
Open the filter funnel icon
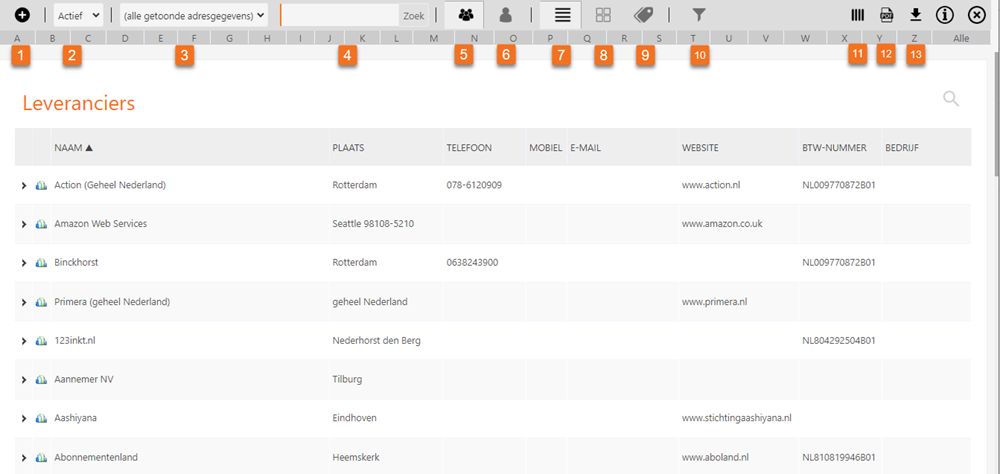click(x=700, y=15)
